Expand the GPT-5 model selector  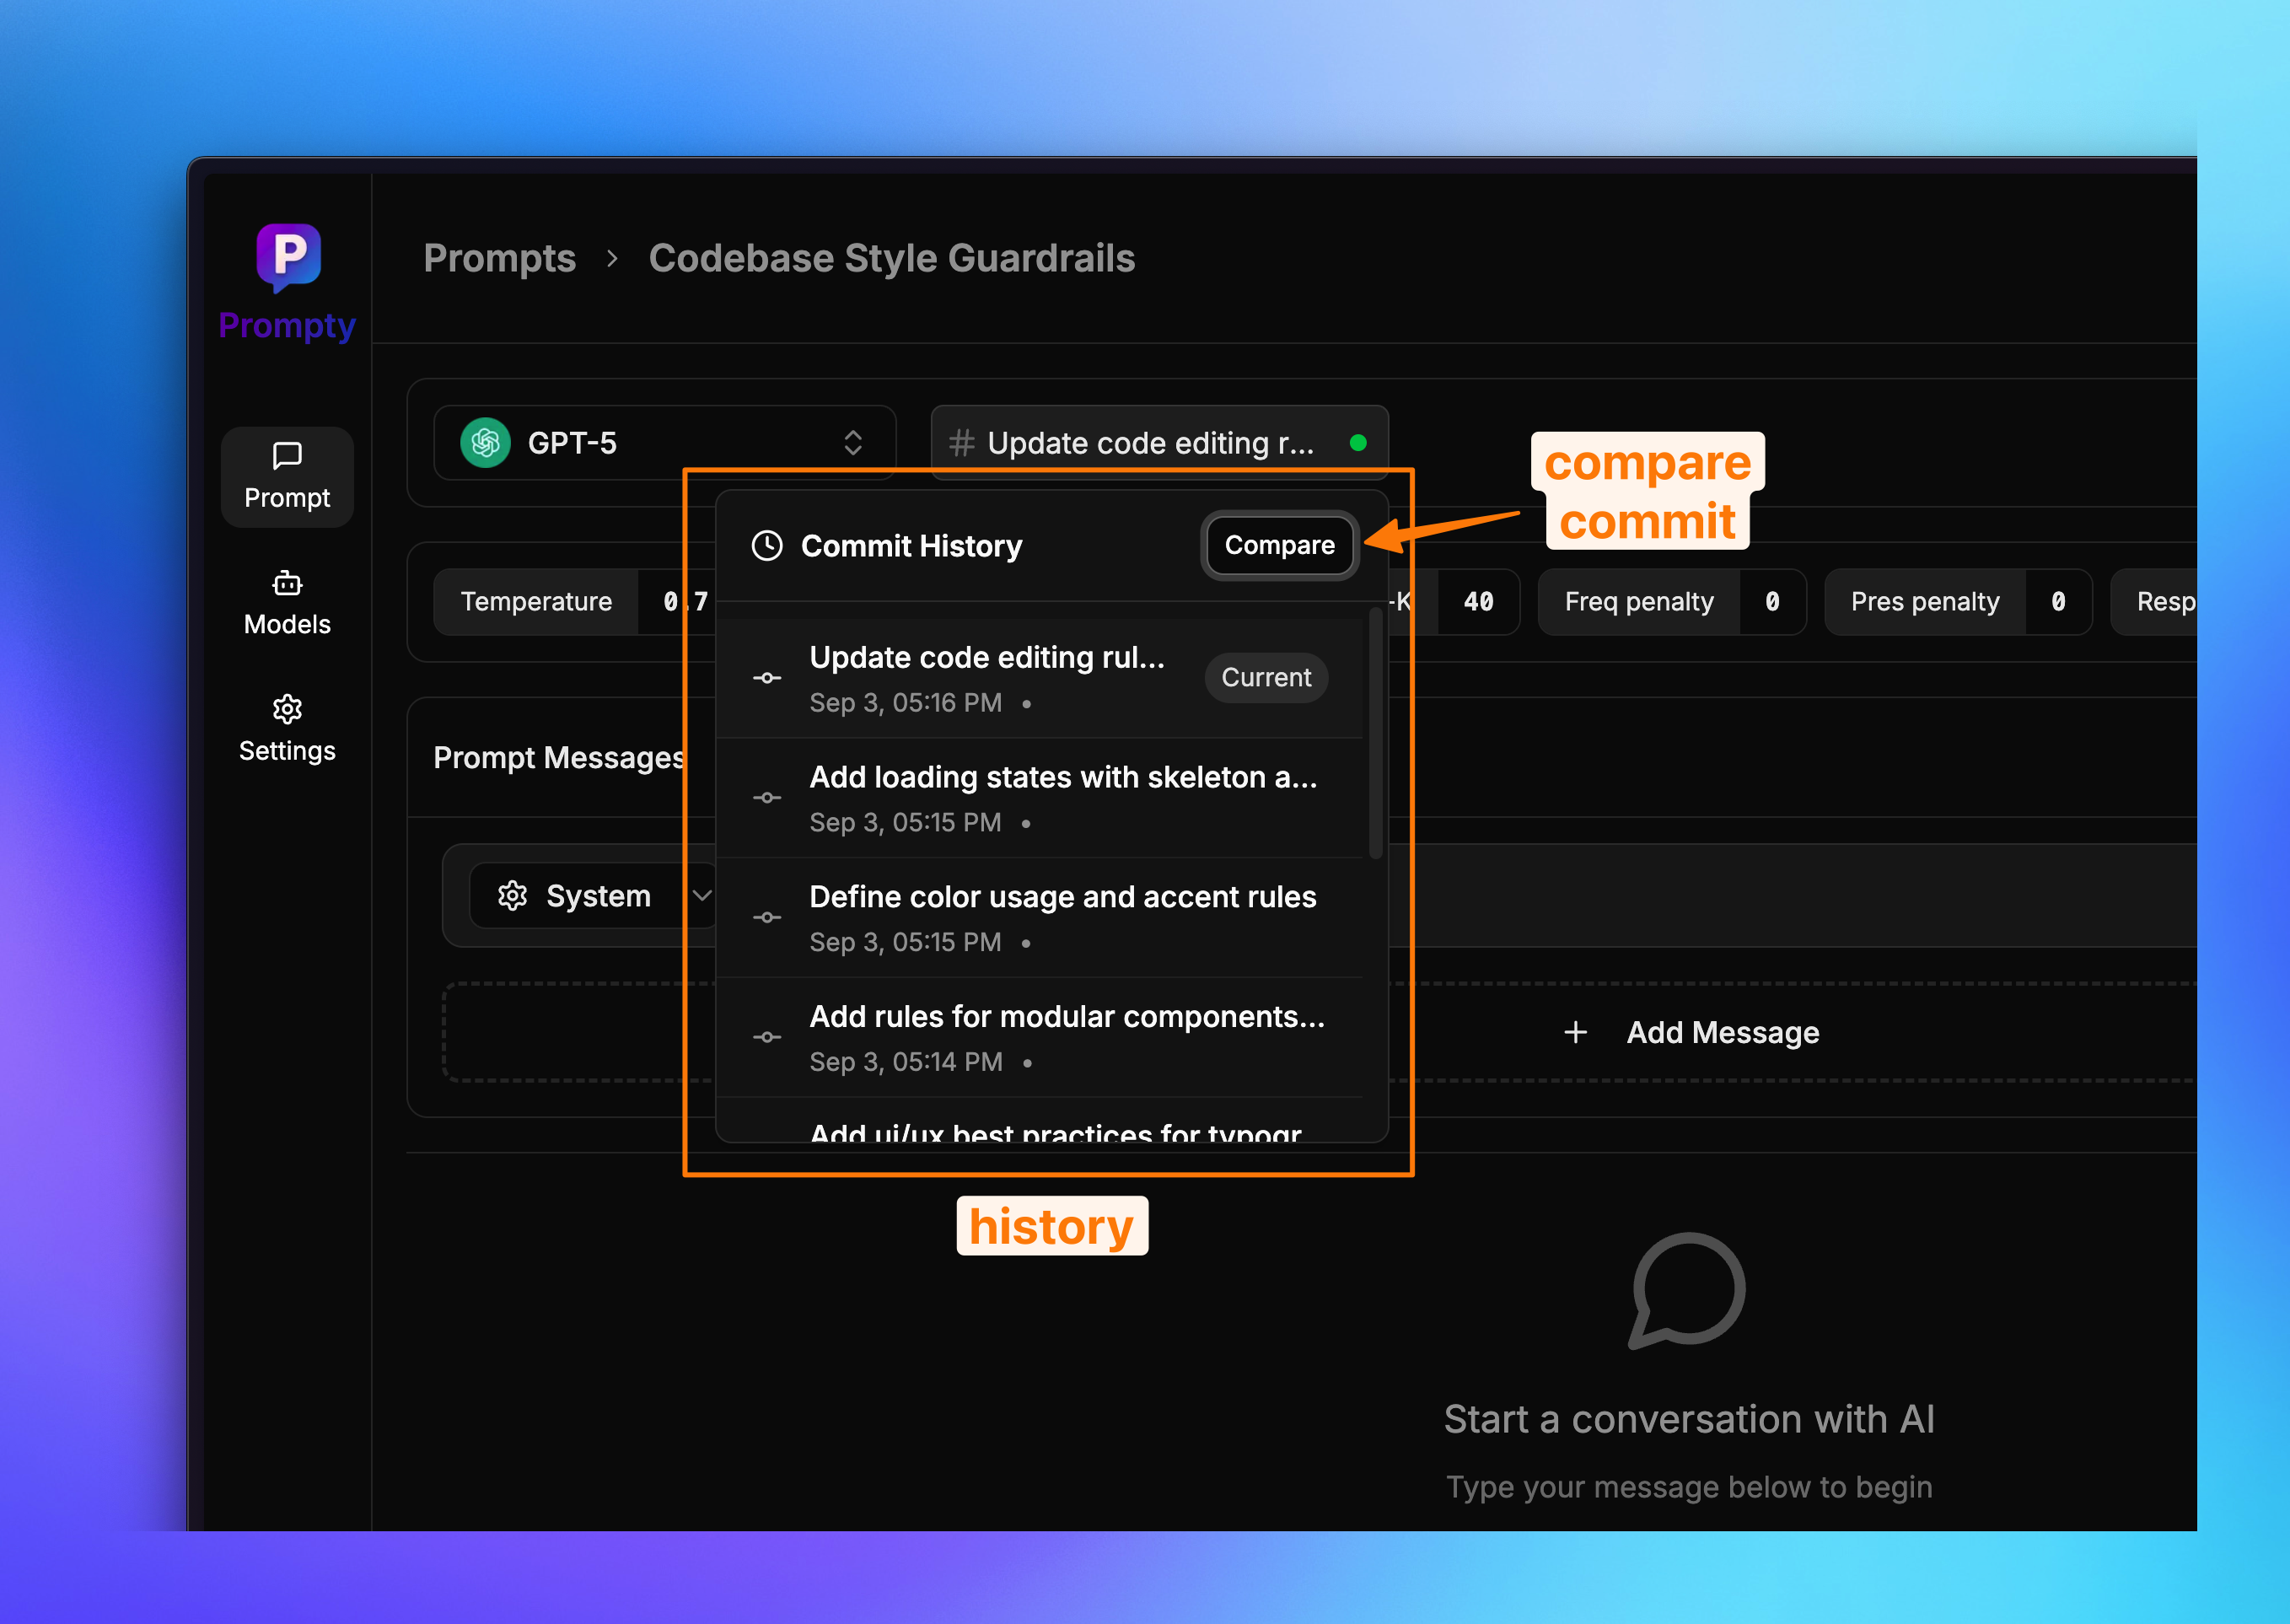coord(852,443)
